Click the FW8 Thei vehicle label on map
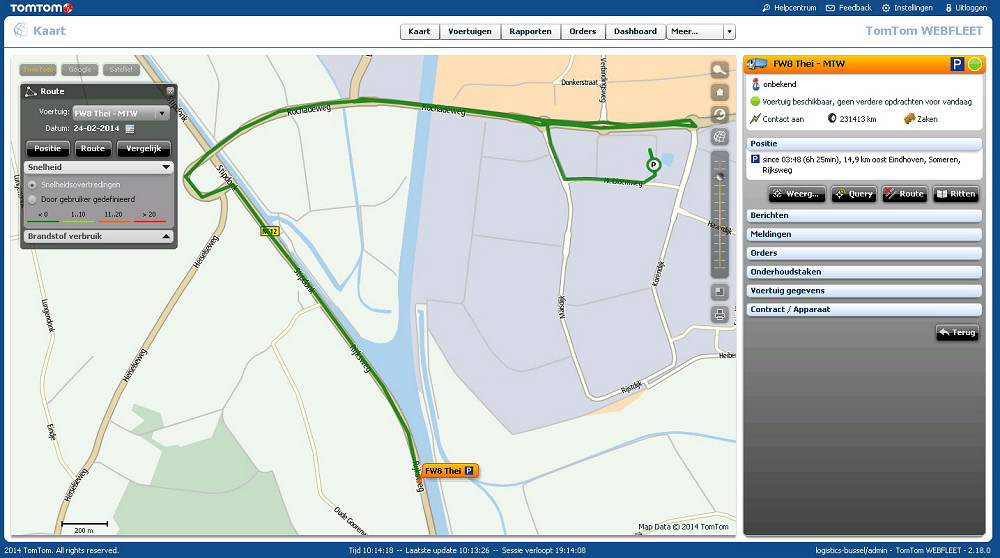The width and height of the screenshot is (1000, 558). tap(449, 471)
